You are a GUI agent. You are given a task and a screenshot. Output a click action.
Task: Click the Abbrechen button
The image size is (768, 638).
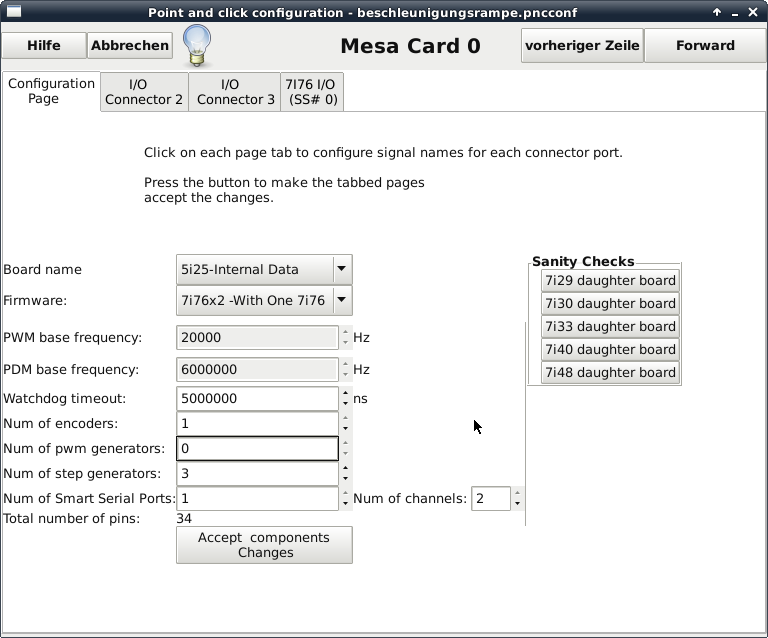pyautogui.click(x=130, y=46)
